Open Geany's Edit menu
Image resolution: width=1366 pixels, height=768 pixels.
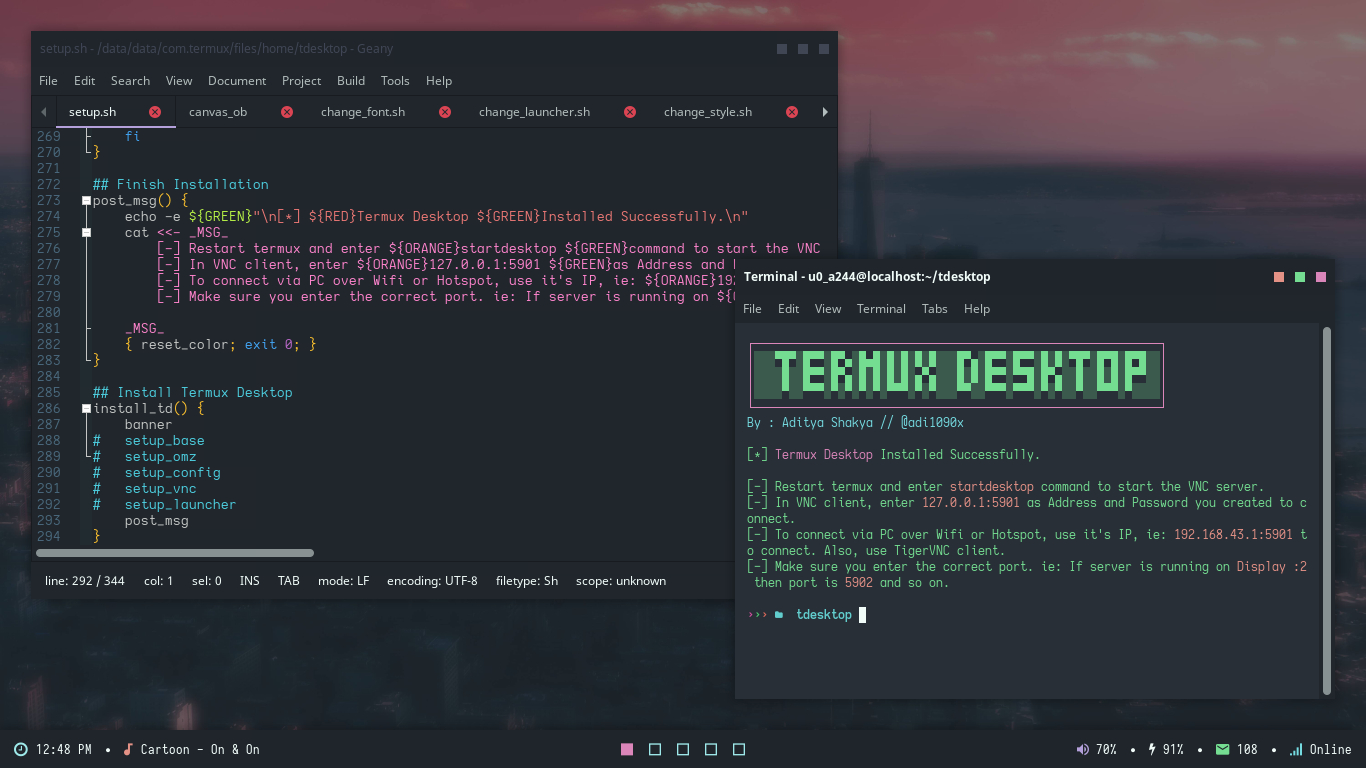(84, 81)
